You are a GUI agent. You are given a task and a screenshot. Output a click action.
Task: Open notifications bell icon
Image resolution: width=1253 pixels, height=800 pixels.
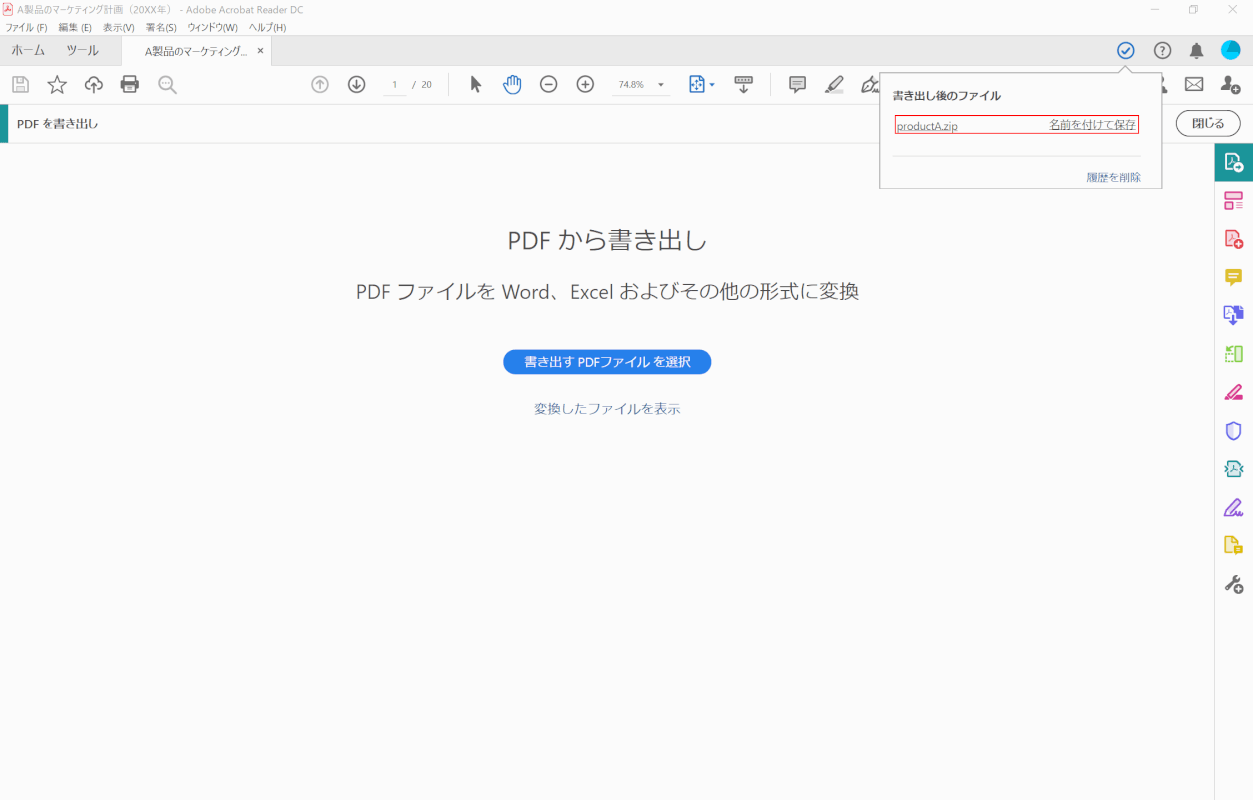tap(1196, 51)
